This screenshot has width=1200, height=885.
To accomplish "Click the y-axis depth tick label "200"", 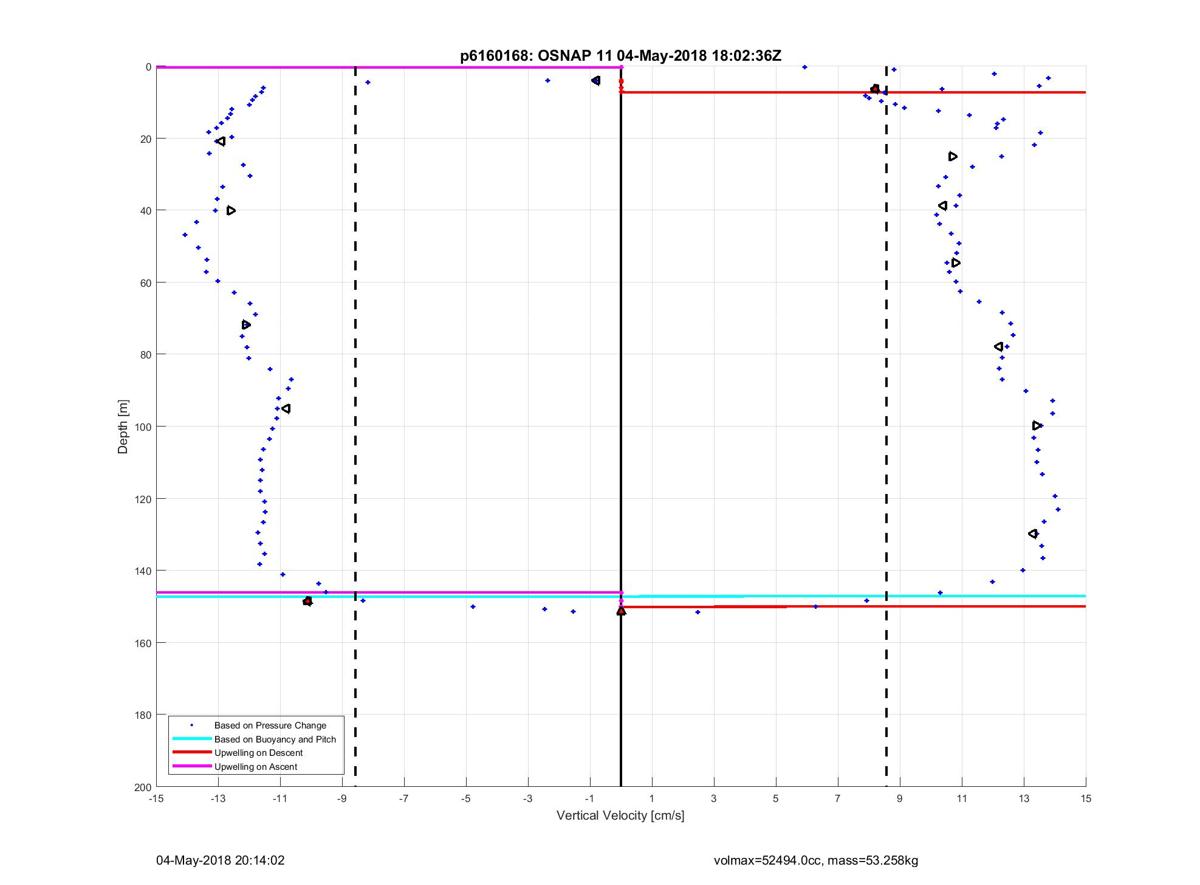I will [x=142, y=787].
